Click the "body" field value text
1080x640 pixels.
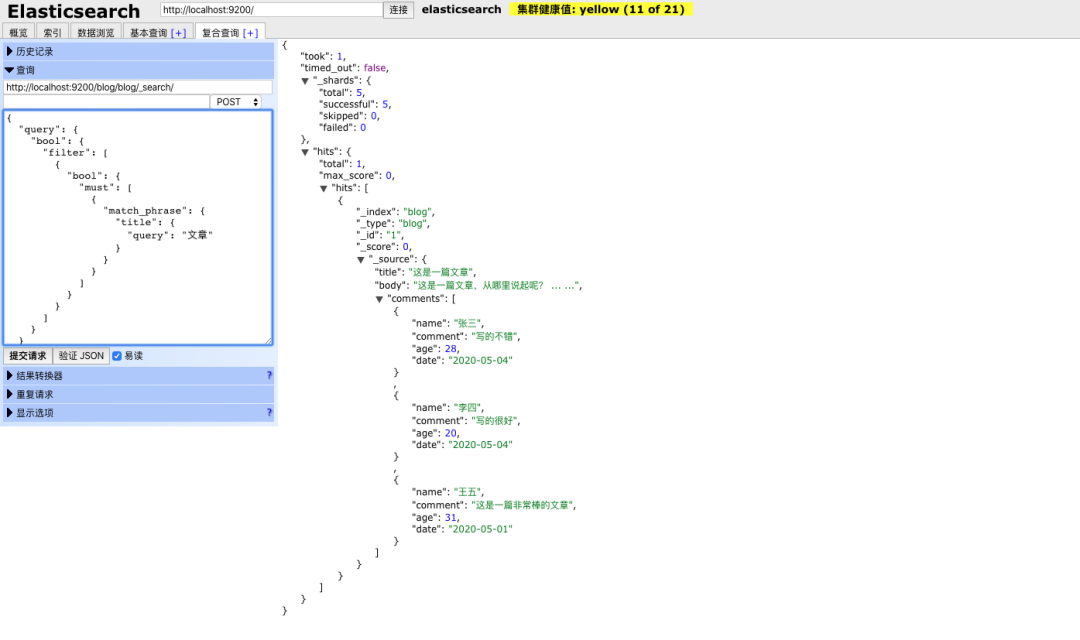[x=497, y=286]
